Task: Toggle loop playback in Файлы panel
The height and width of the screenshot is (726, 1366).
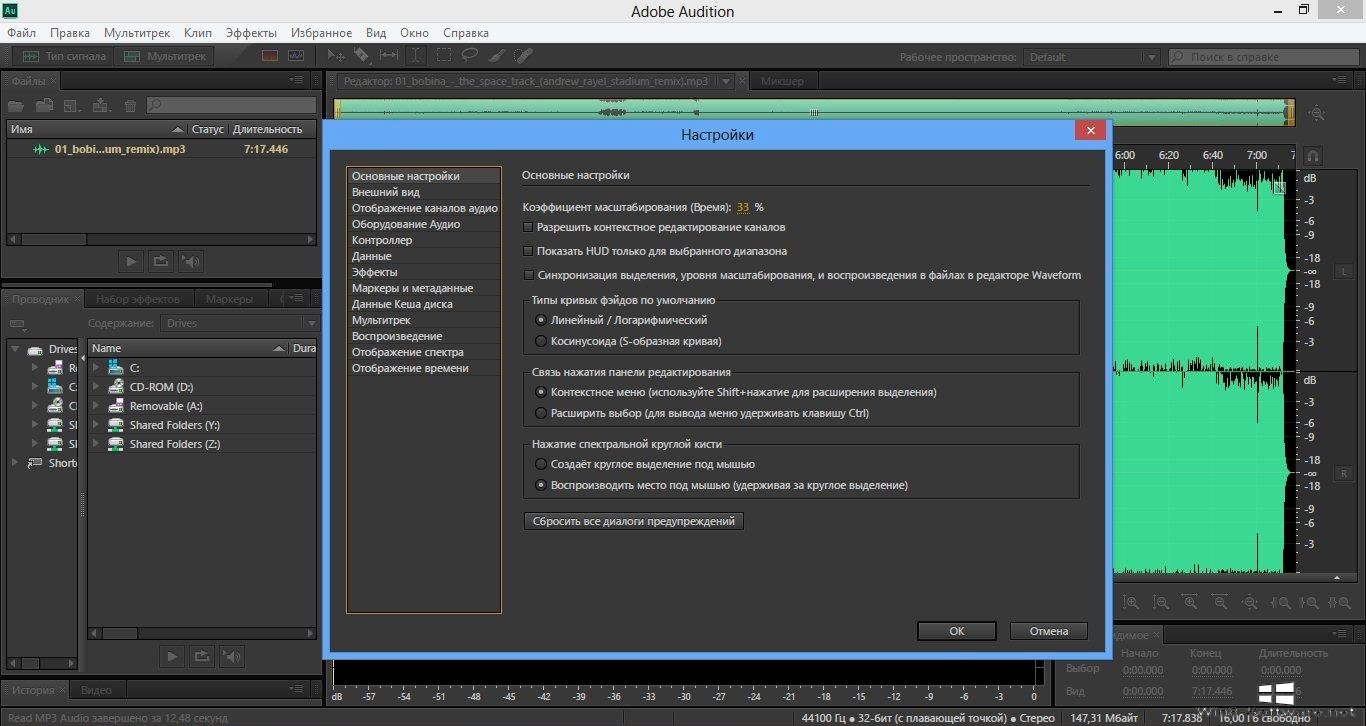Action: click(x=160, y=262)
